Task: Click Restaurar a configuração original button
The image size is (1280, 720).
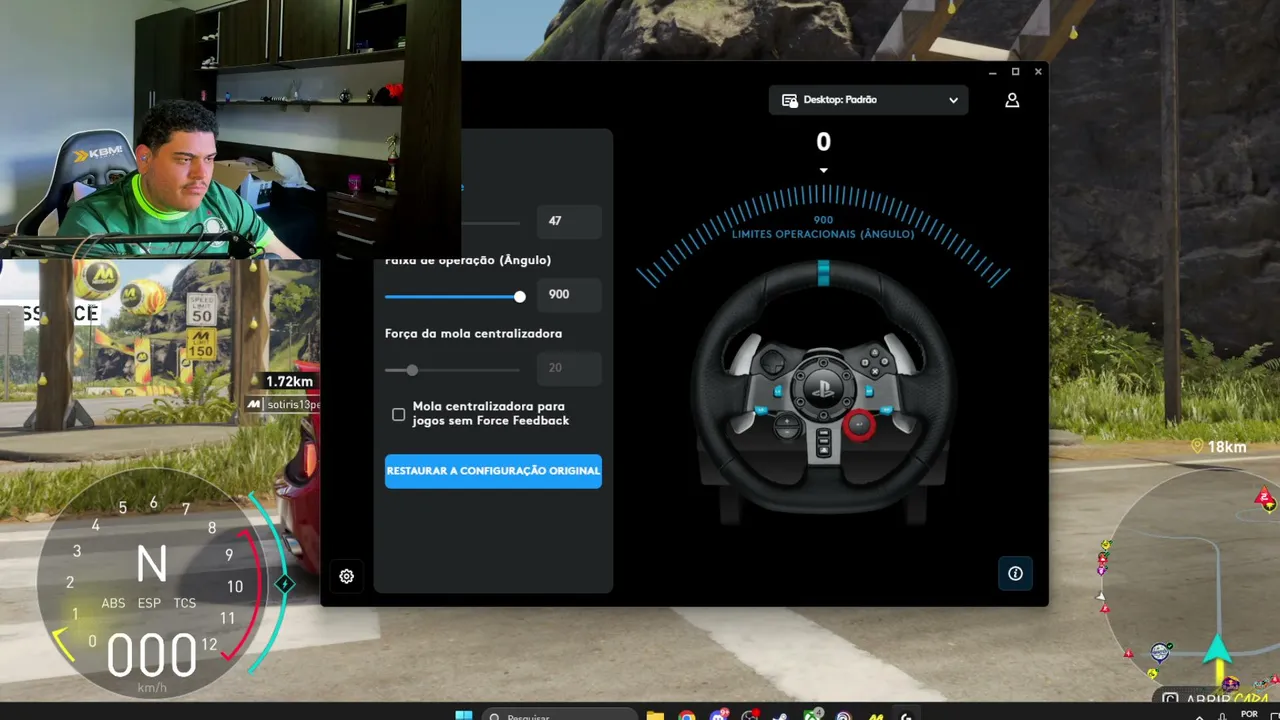Action: coord(493,471)
